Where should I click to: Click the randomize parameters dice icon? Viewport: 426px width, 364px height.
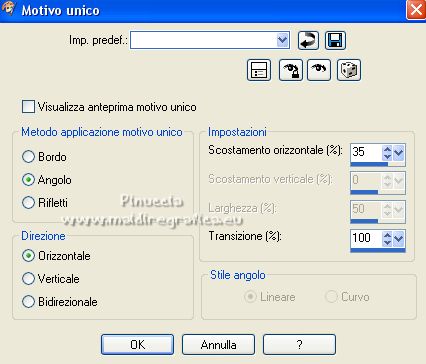(x=349, y=70)
